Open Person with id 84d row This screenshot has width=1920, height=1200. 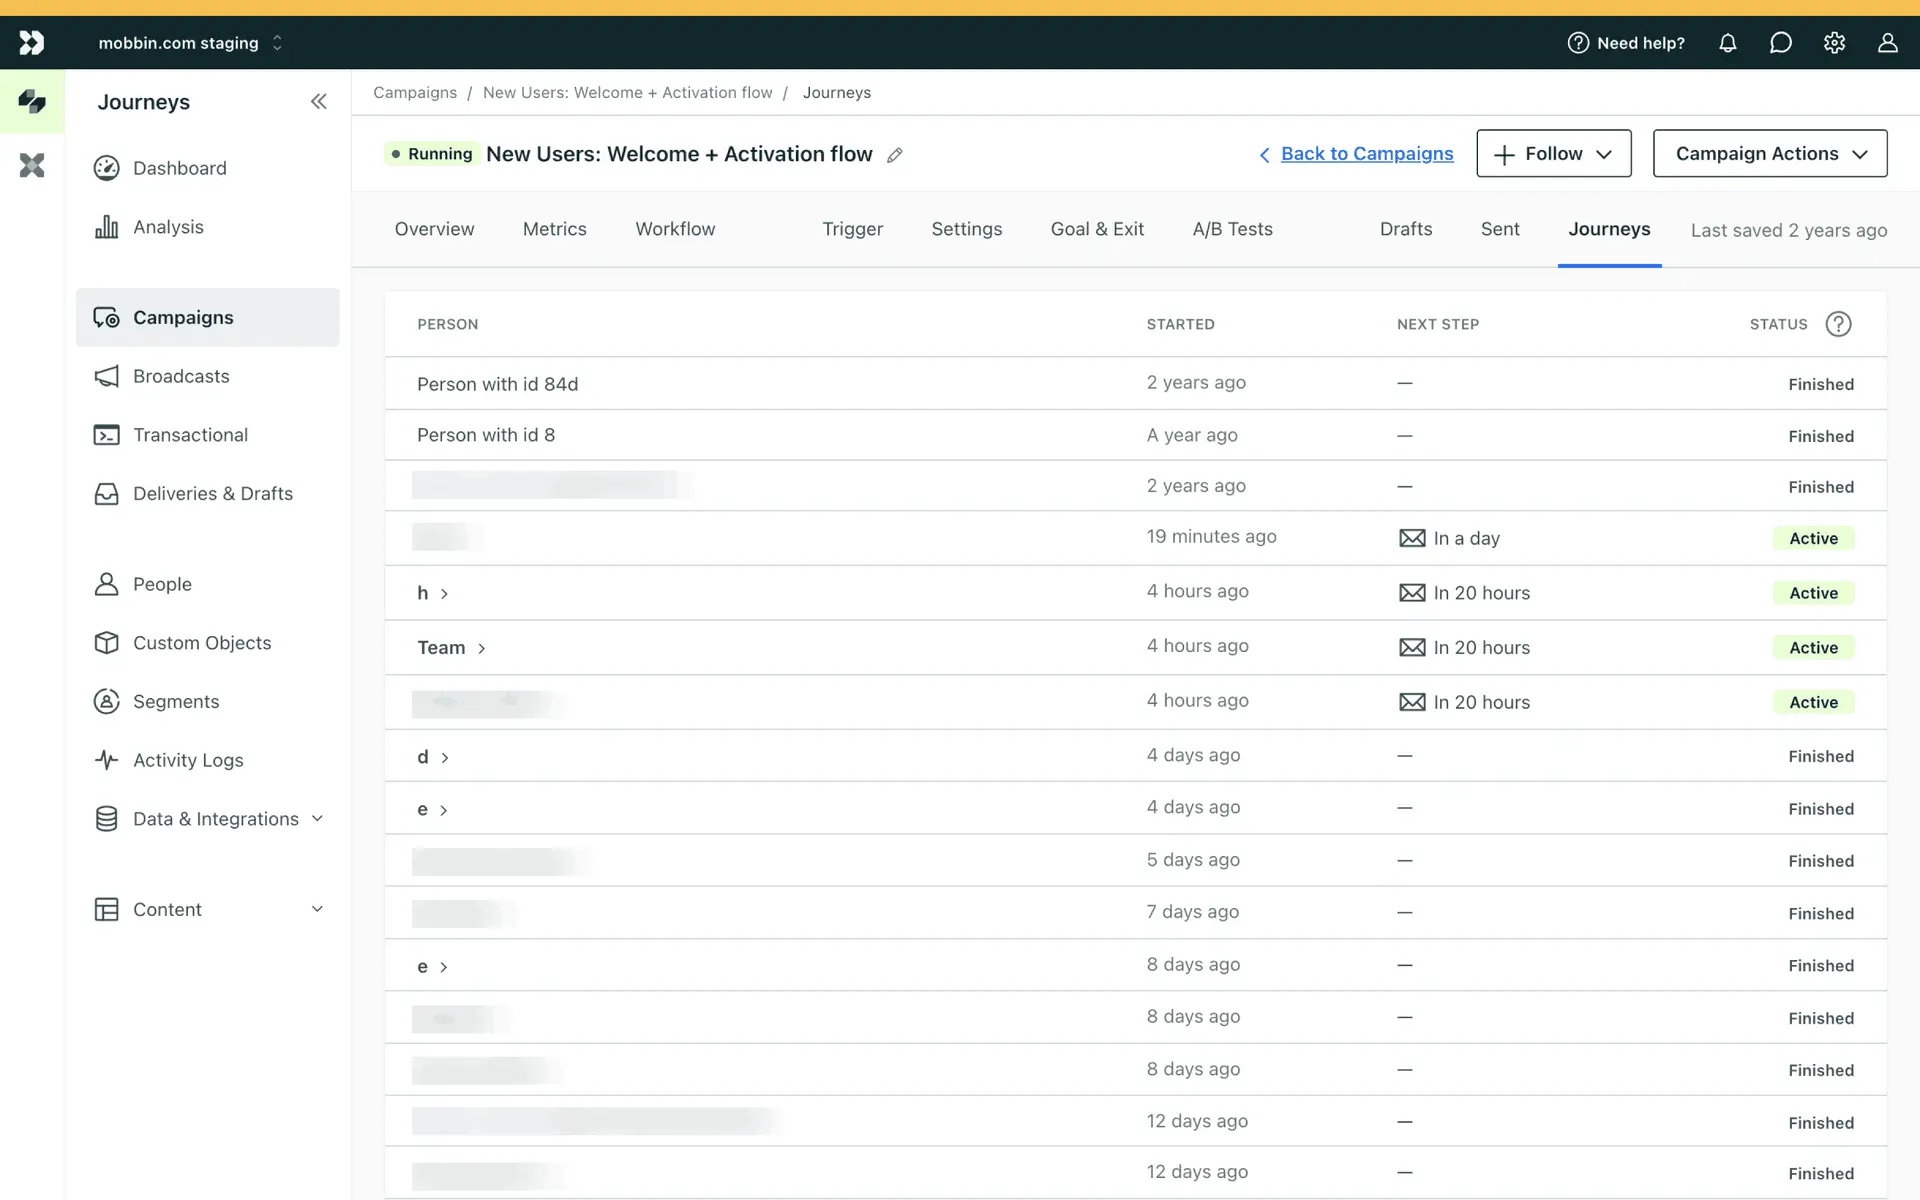[497, 384]
